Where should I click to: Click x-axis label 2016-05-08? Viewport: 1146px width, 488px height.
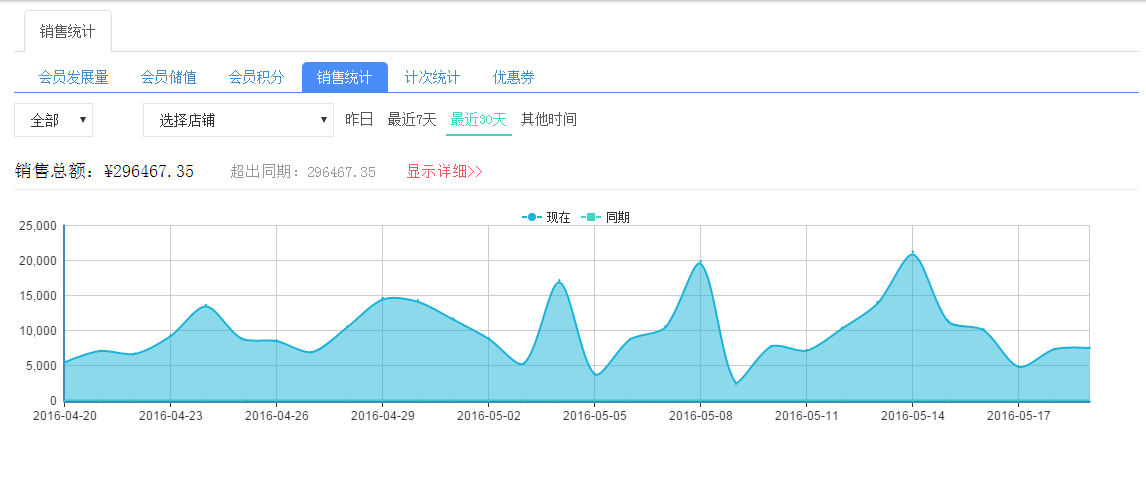[700, 416]
